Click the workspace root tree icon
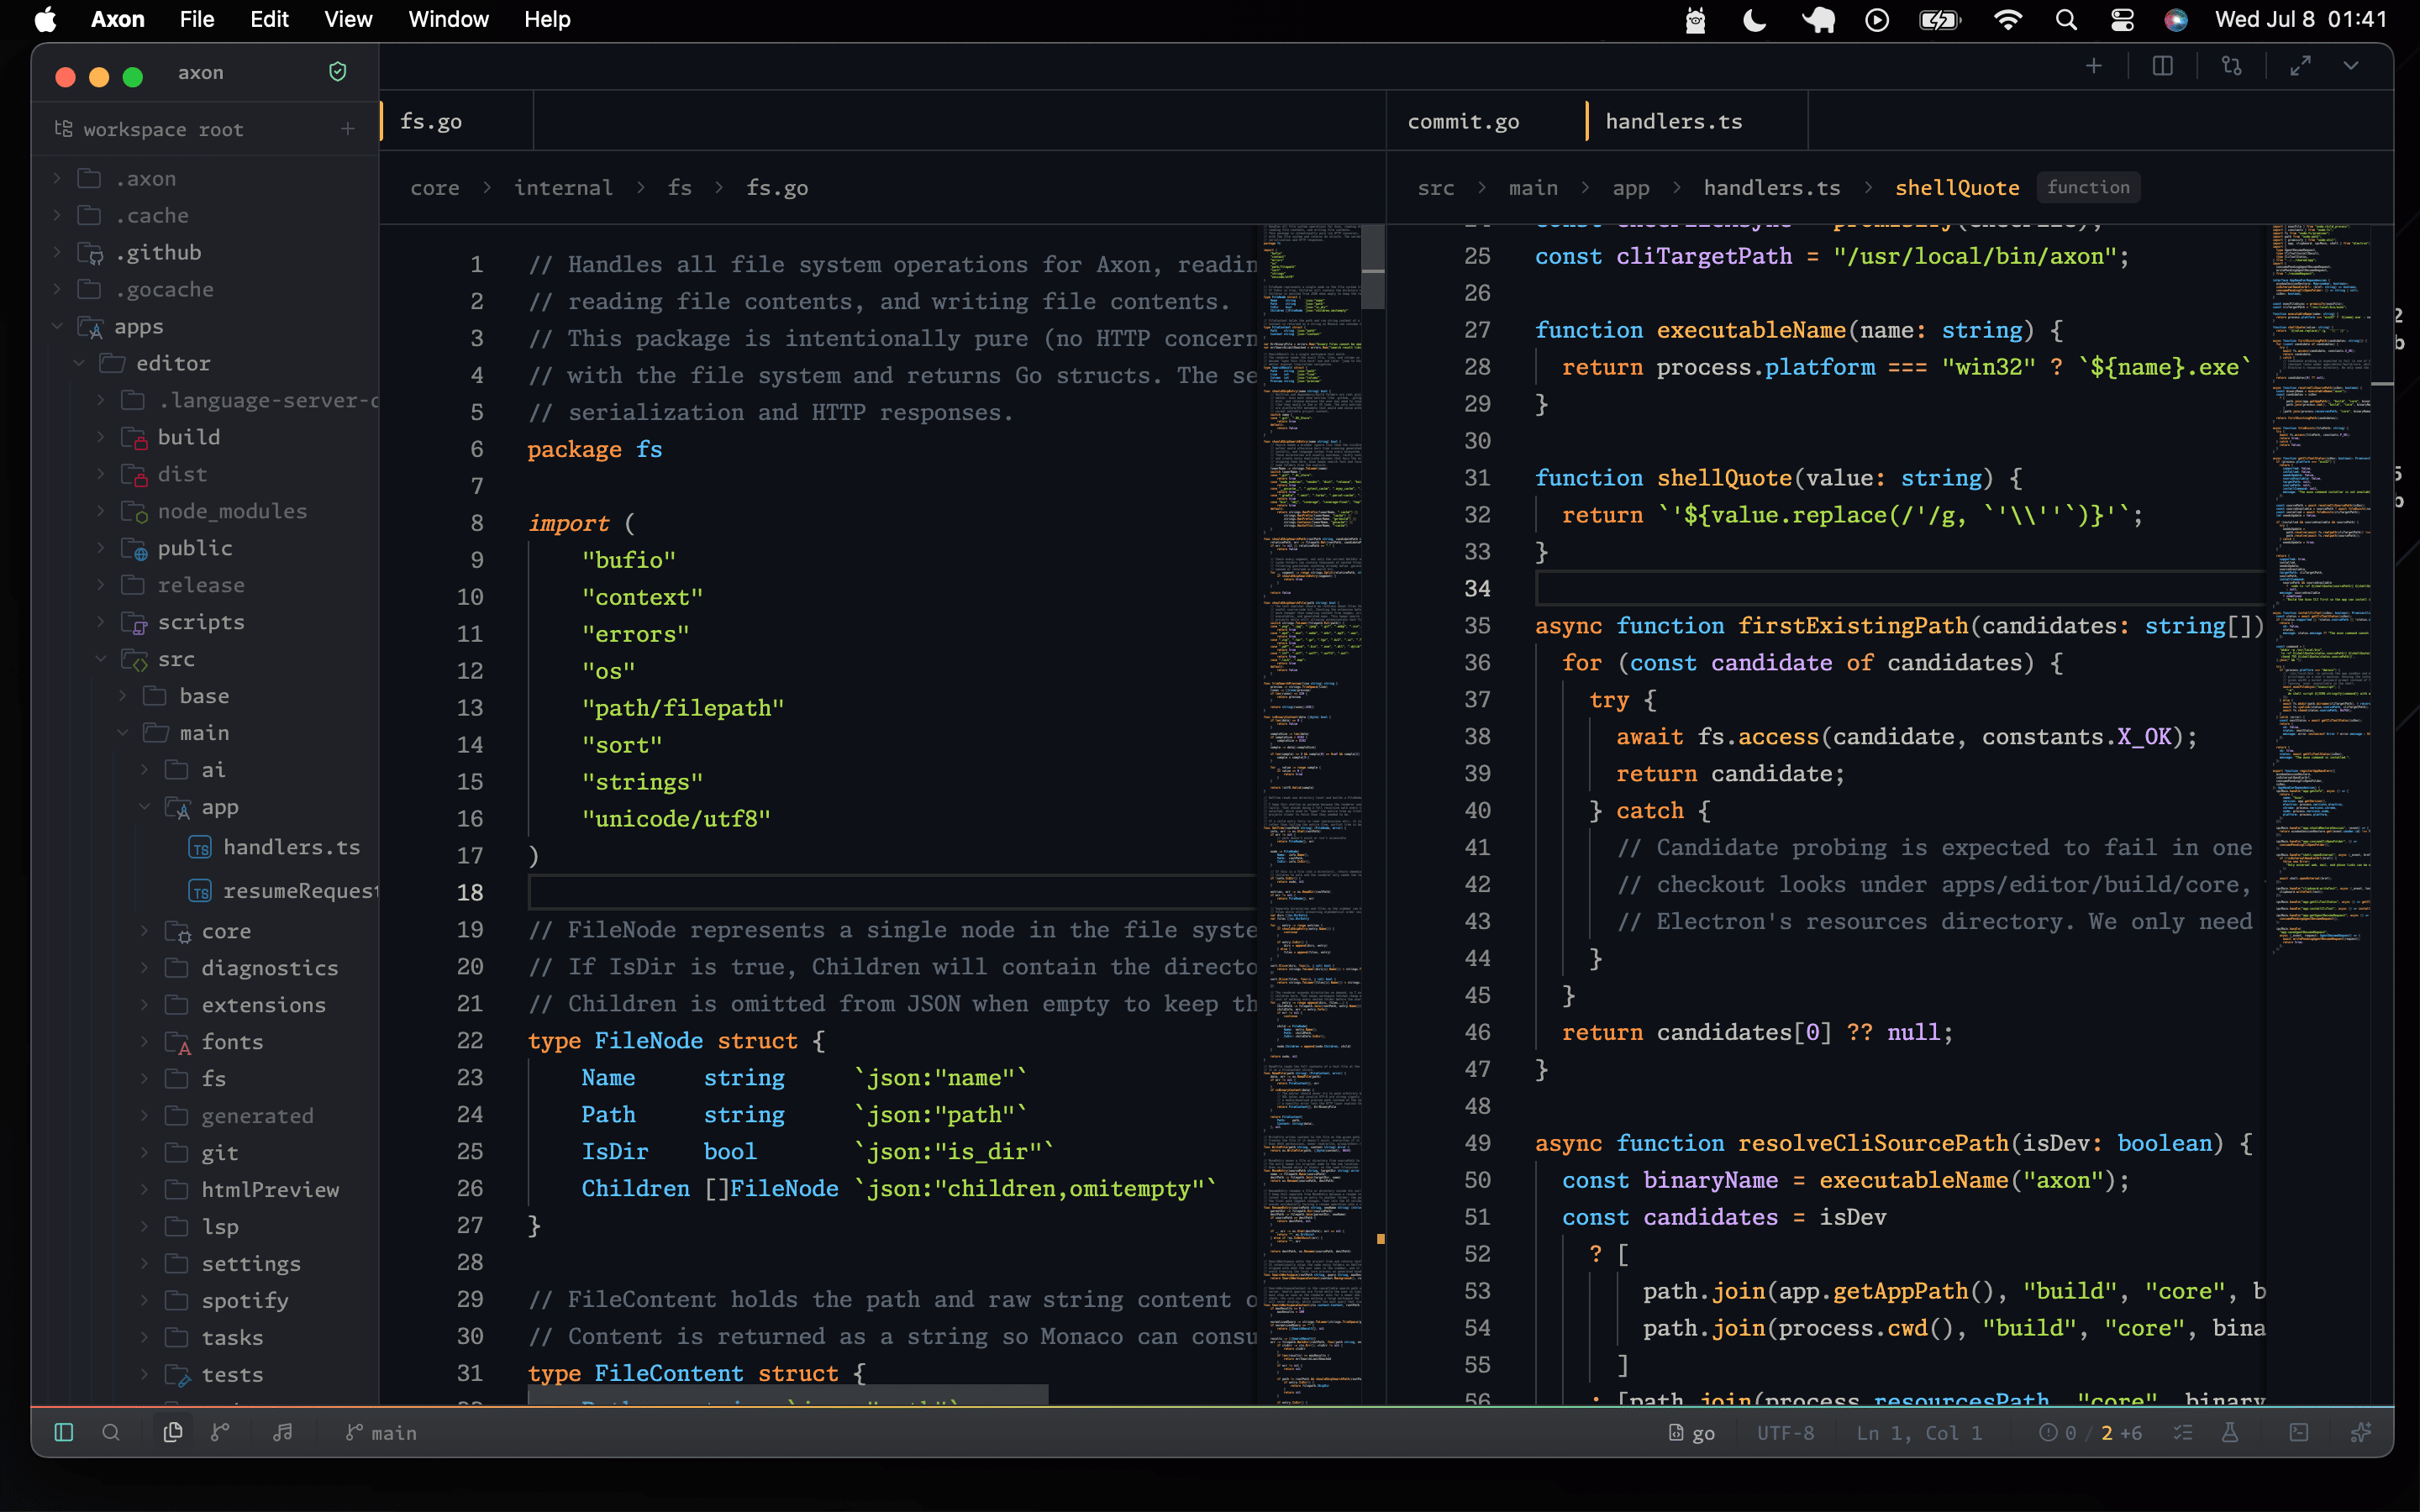 pyautogui.click(x=64, y=129)
